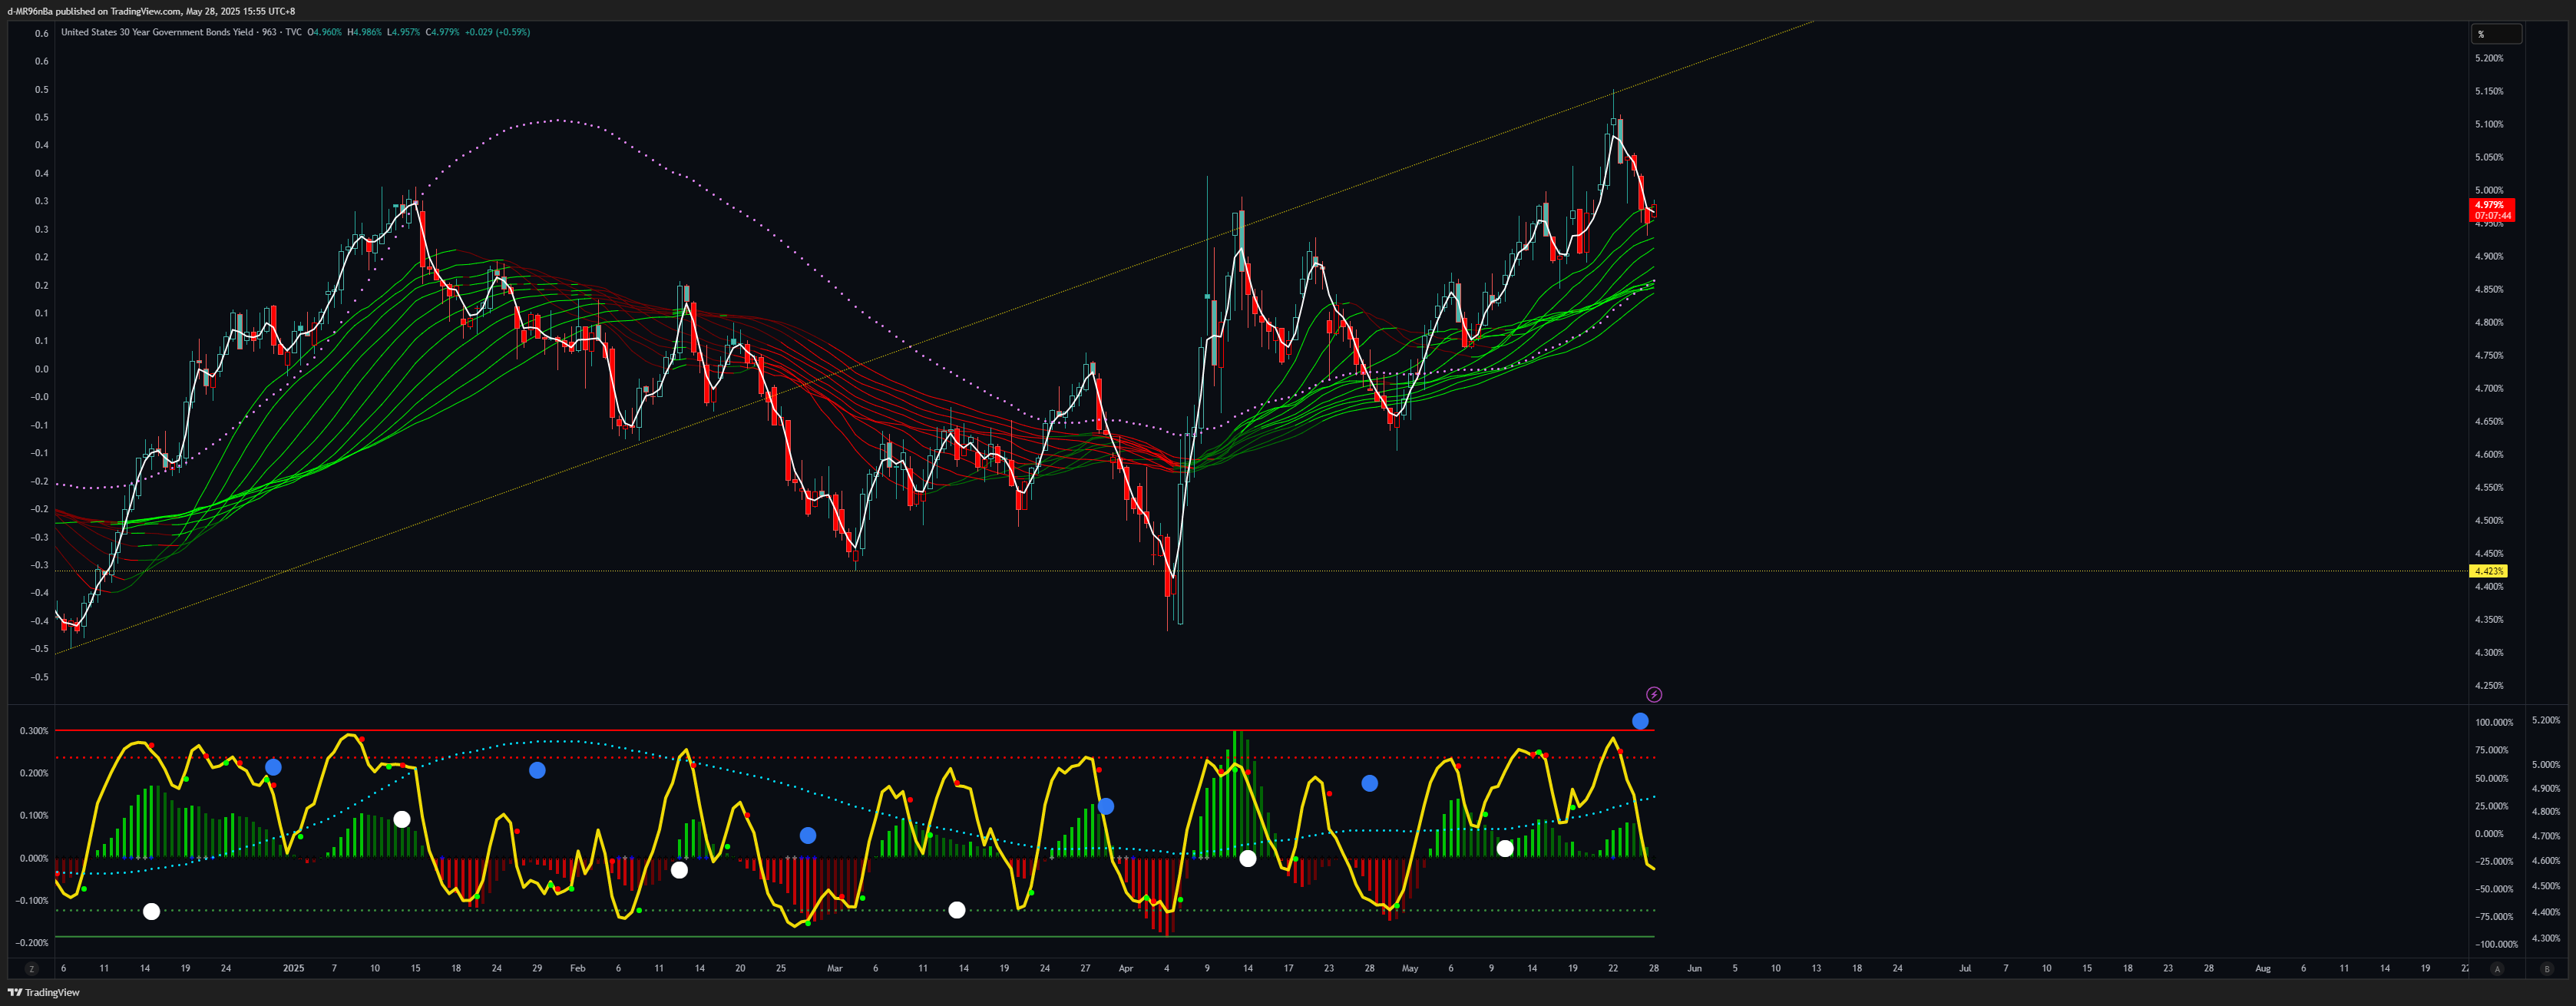
Task: Click the United States 30 Year Government Bonds Yield title
Action: 157,32
